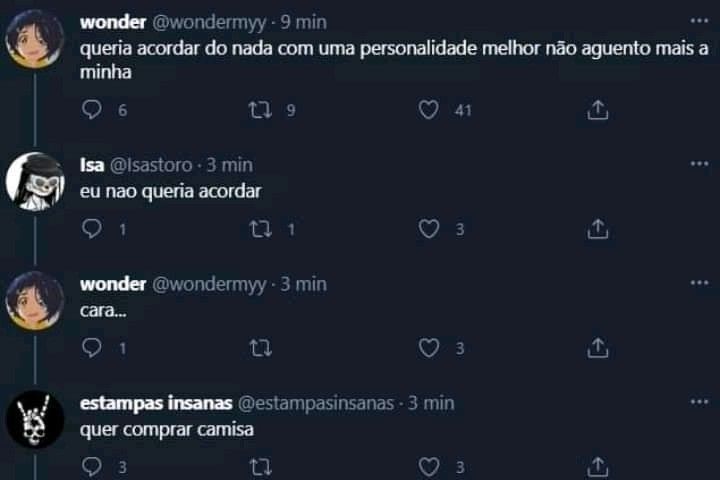The image size is (720, 480).
Task: Reply to wonder's original tweet
Action: click(x=92, y=110)
